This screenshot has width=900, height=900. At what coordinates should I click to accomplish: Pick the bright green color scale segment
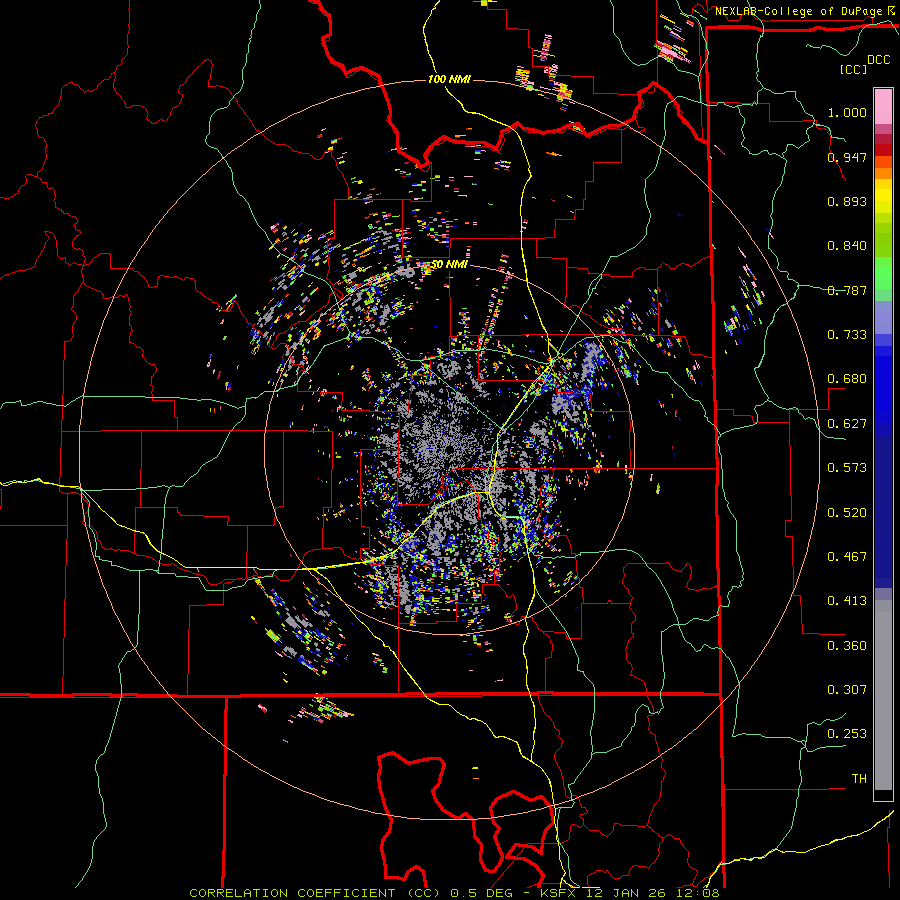click(x=883, y=273)
